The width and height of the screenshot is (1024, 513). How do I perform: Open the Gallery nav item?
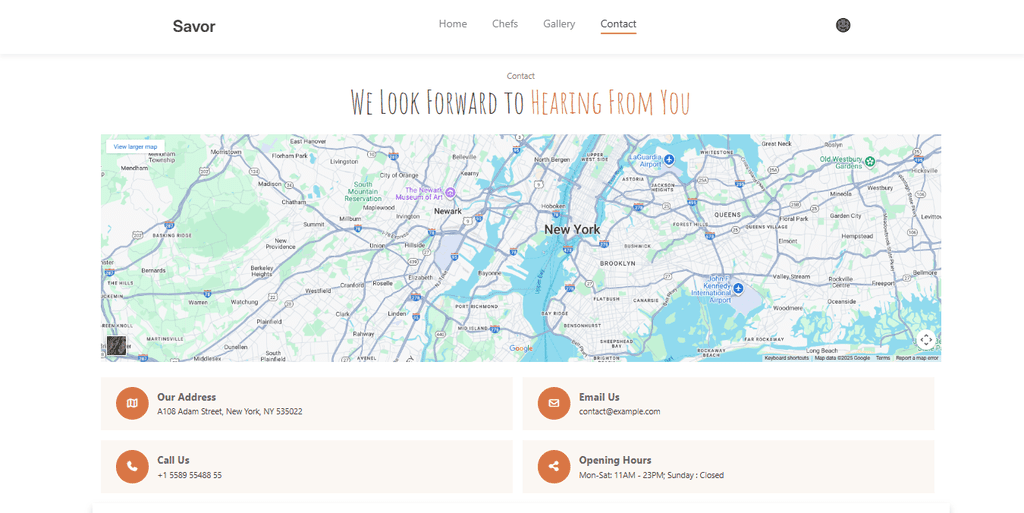[559, 24]
